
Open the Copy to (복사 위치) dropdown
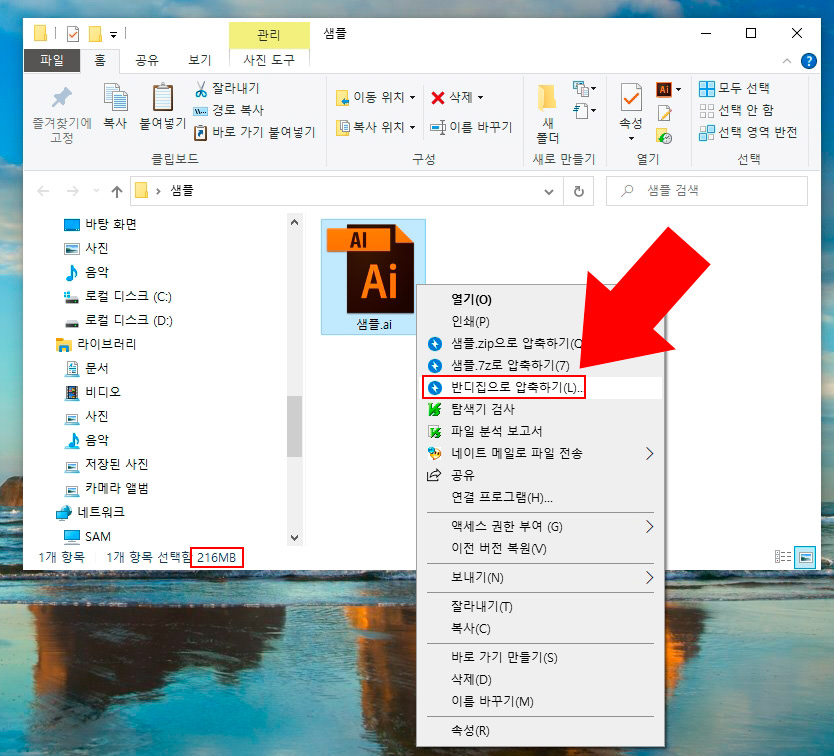[x=376, y=127]
